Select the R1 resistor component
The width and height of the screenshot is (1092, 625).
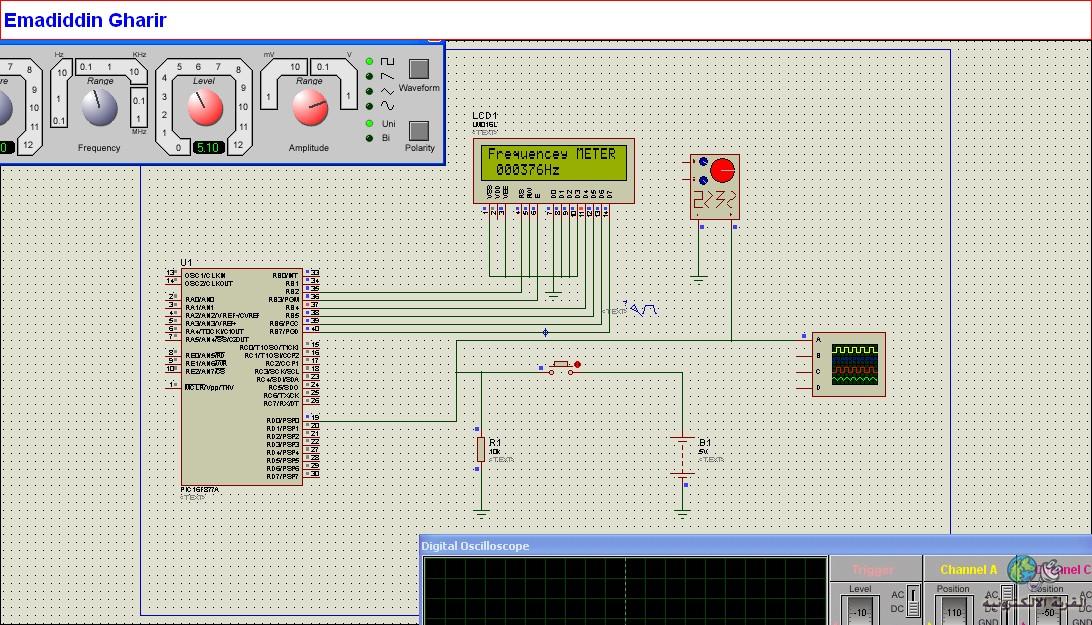pos(481,449)
